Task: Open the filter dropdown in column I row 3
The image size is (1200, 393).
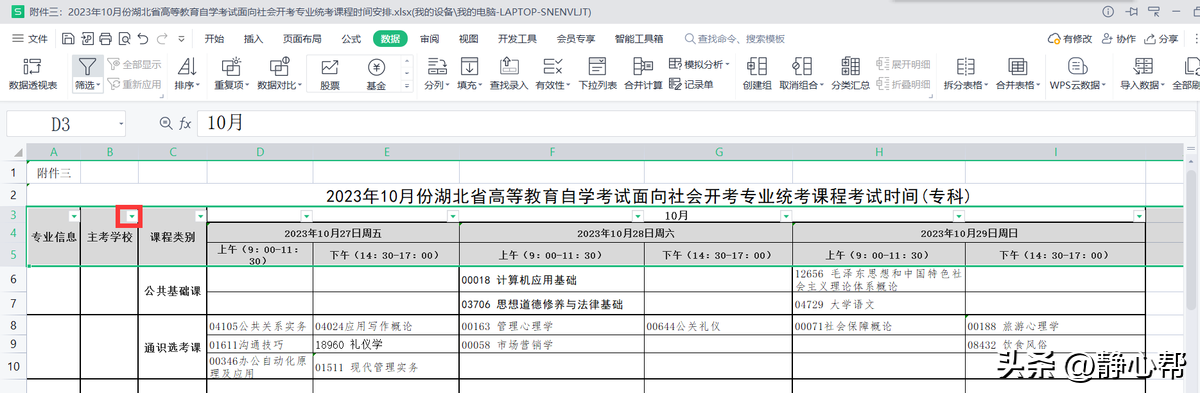Action: pyautogui.click(x=1138, y=216)
